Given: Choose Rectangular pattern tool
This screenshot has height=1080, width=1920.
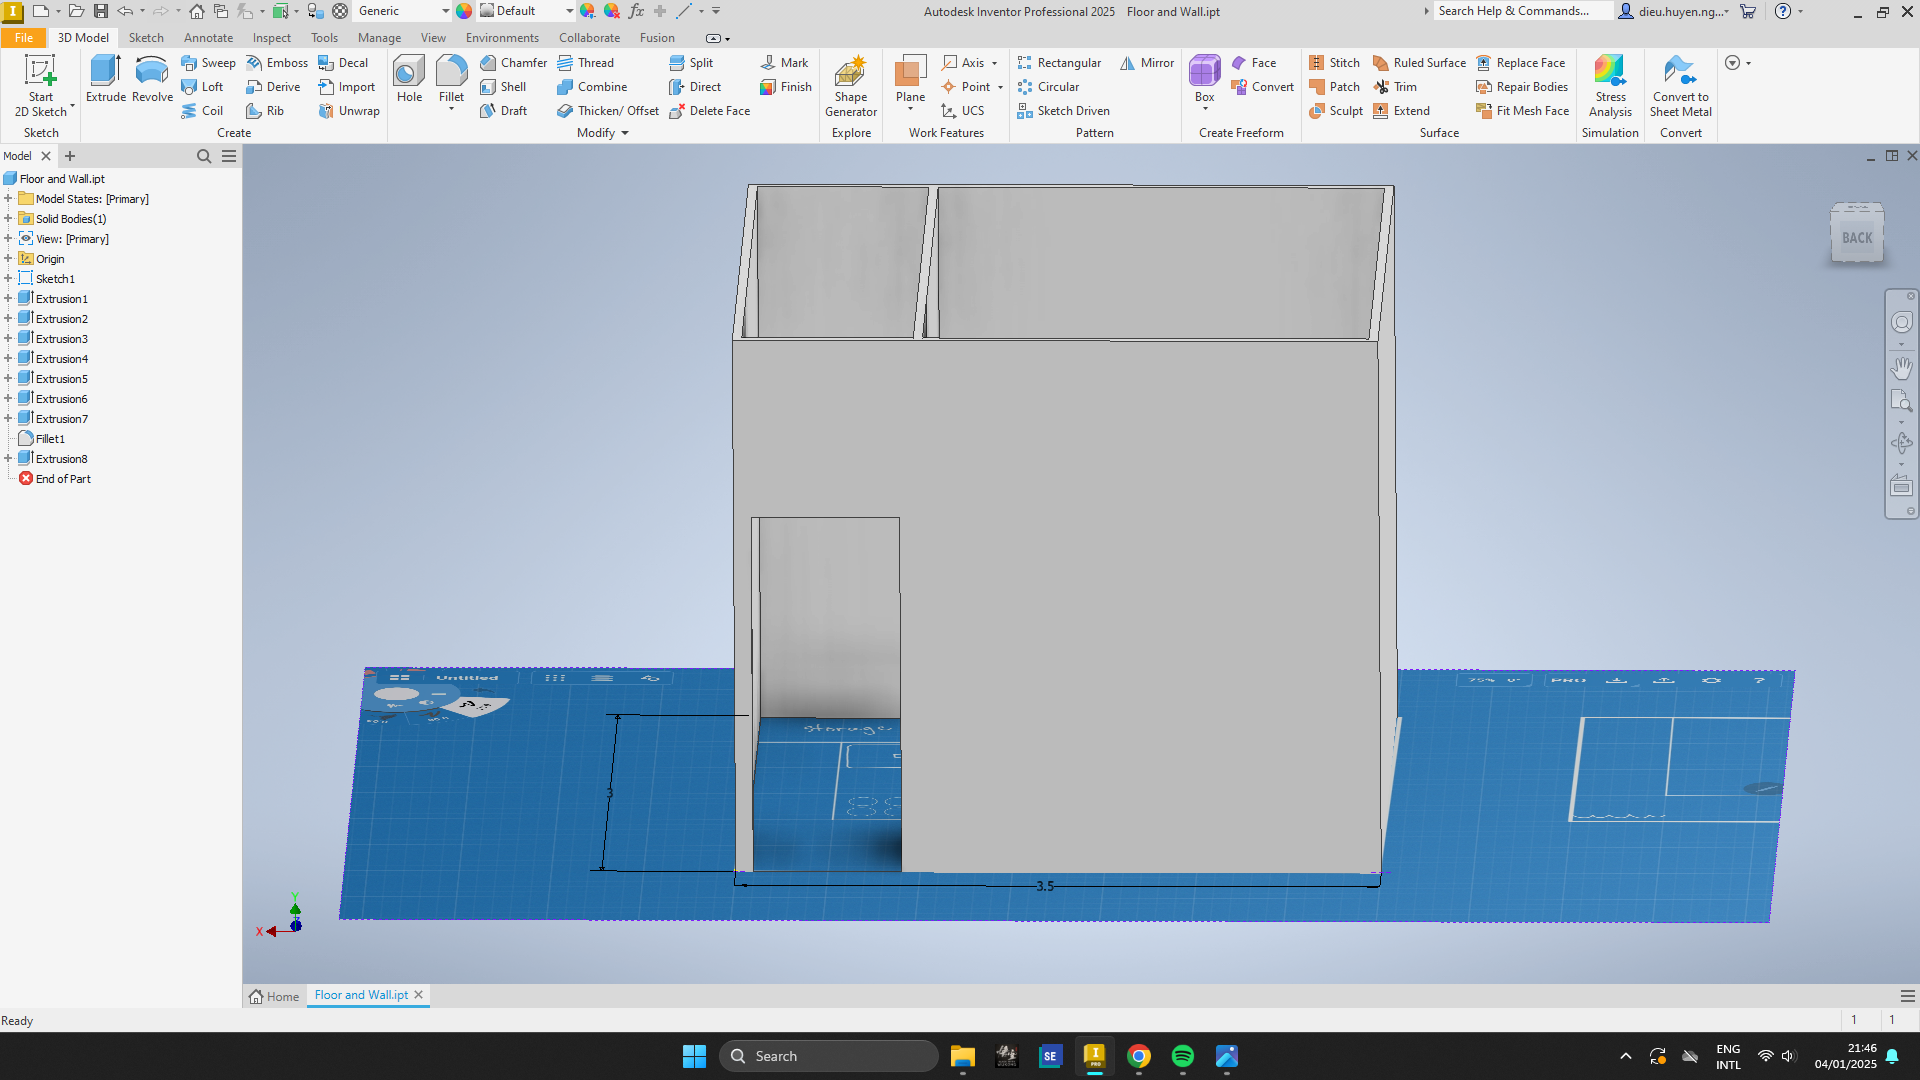Looking at the screenshot, I should (1059, 62).
